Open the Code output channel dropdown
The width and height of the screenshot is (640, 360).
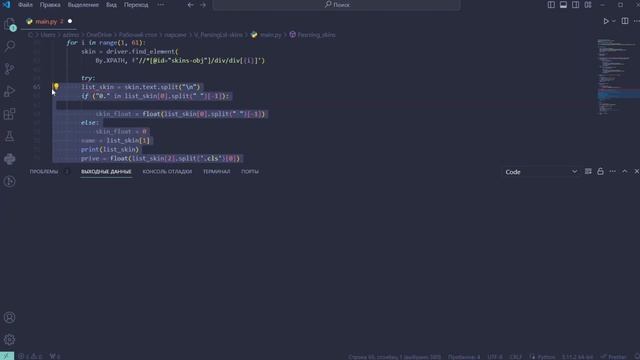(541, 172)
